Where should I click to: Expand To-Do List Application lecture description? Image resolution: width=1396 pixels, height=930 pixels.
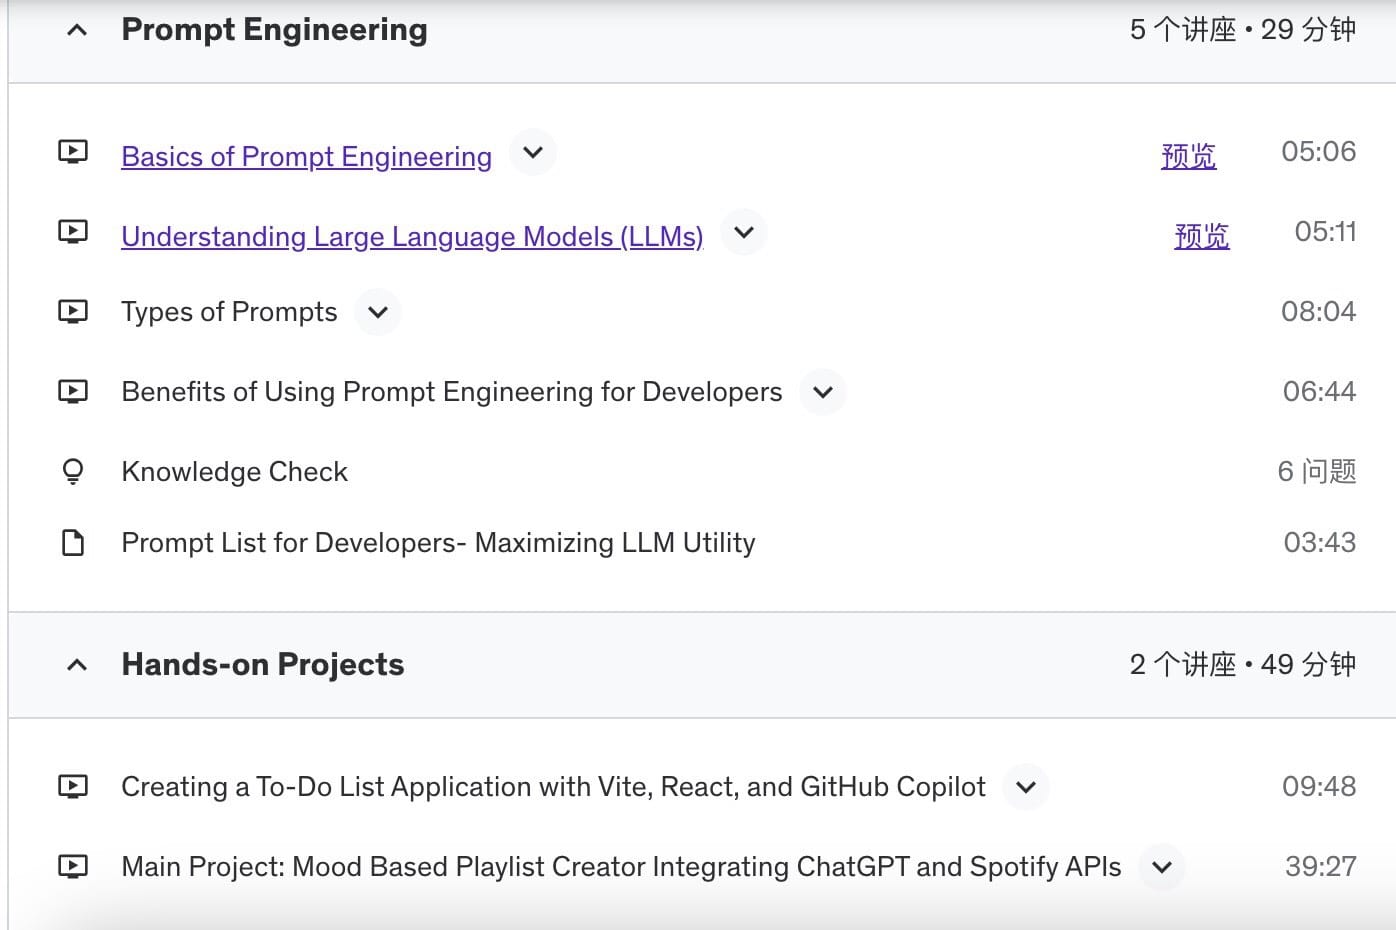[1026, 787]
